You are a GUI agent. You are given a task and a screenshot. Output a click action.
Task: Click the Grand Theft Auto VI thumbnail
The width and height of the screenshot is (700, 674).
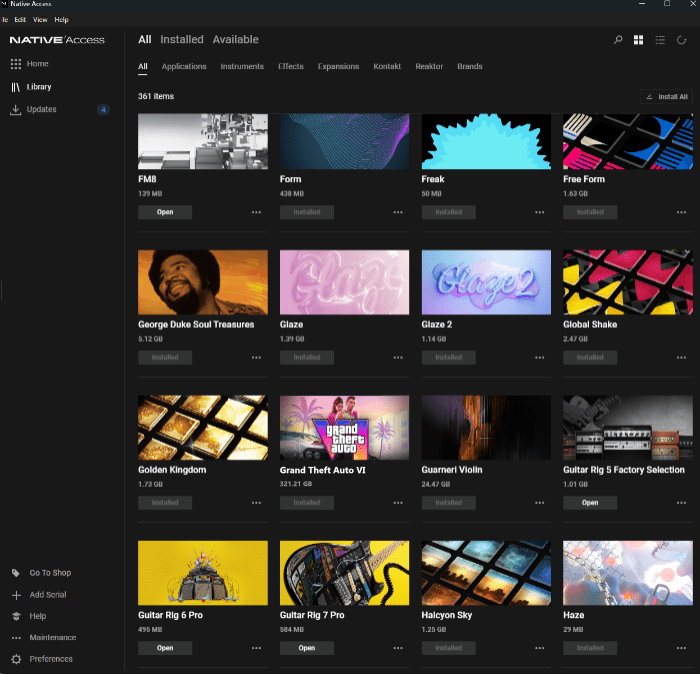click(345, 427)
